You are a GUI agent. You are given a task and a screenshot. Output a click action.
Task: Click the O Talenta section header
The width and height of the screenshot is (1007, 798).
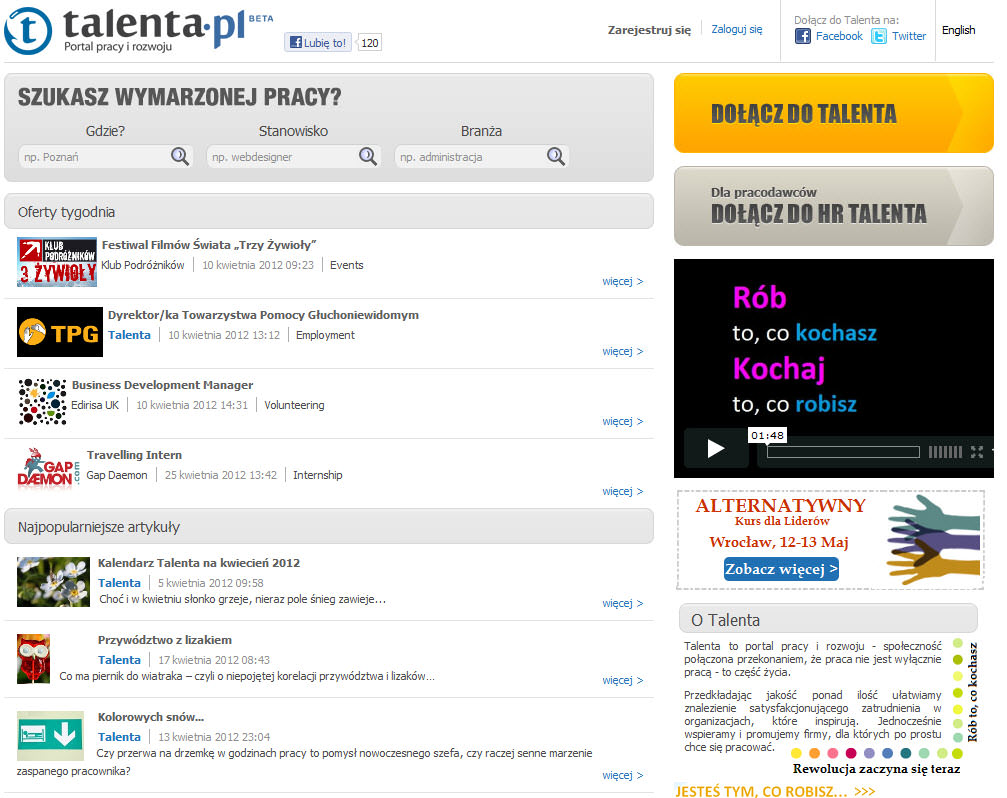coord(828,619)
